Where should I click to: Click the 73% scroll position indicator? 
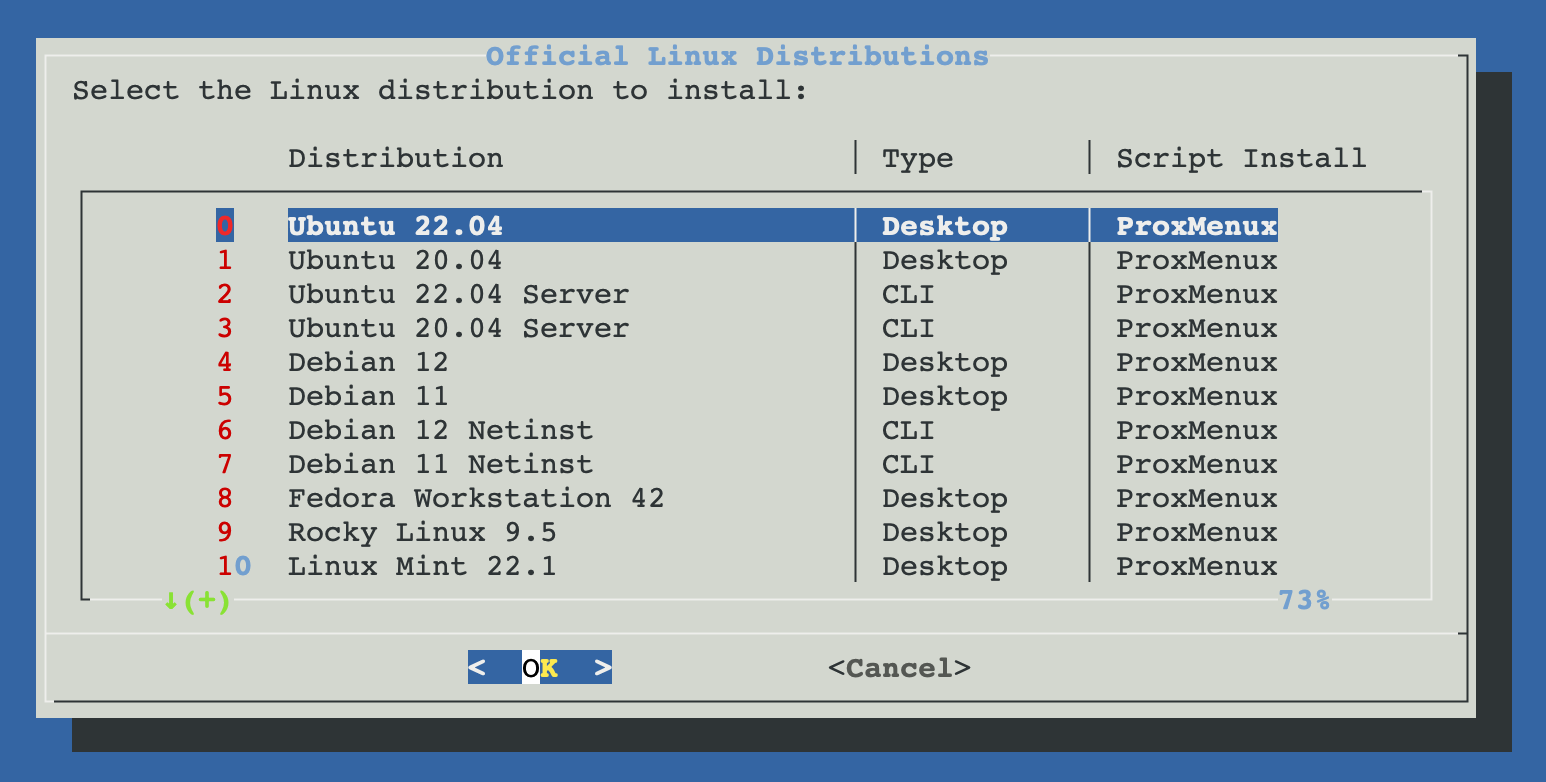click(x=1304, y=600)
